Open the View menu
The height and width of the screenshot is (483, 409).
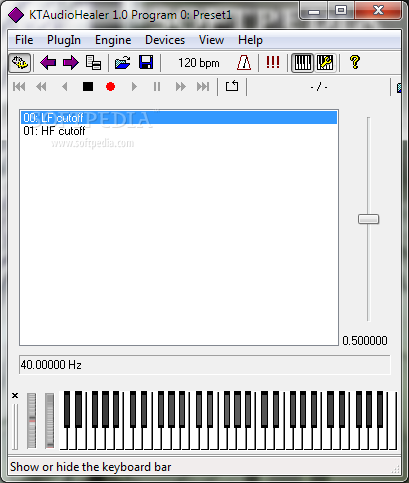(211, 40)
